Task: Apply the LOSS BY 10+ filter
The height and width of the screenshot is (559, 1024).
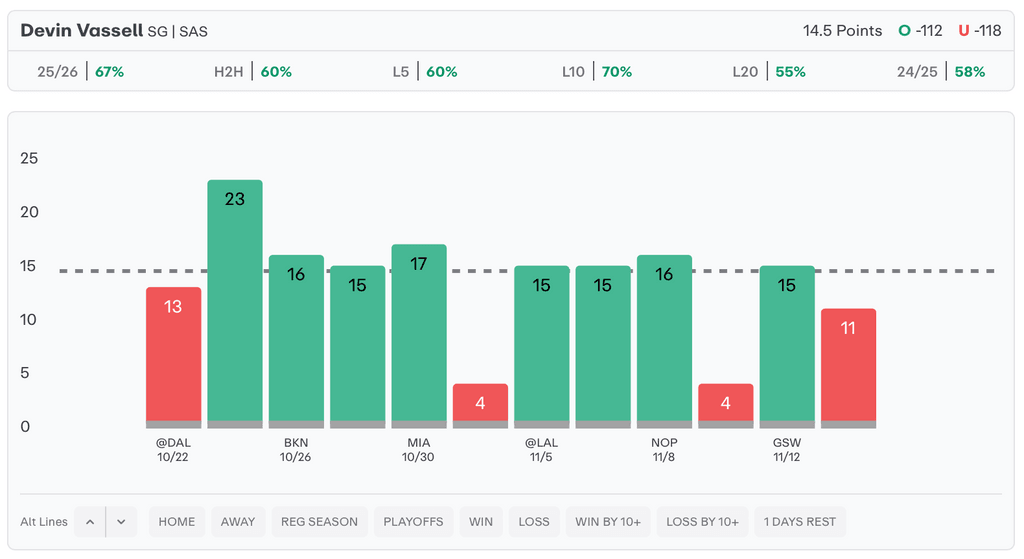Action: point(702,522)
